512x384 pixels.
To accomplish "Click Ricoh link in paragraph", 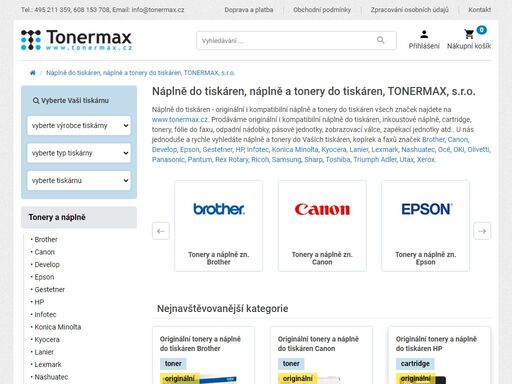I will (x=260, y=159).
